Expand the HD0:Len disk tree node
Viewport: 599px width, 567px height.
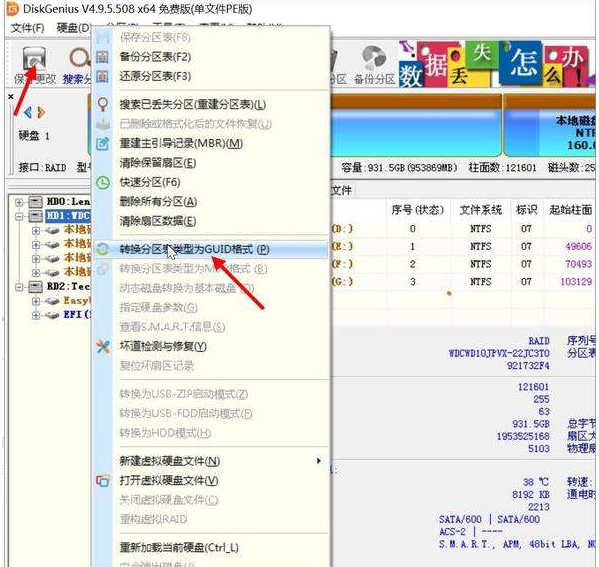[19, 202]
